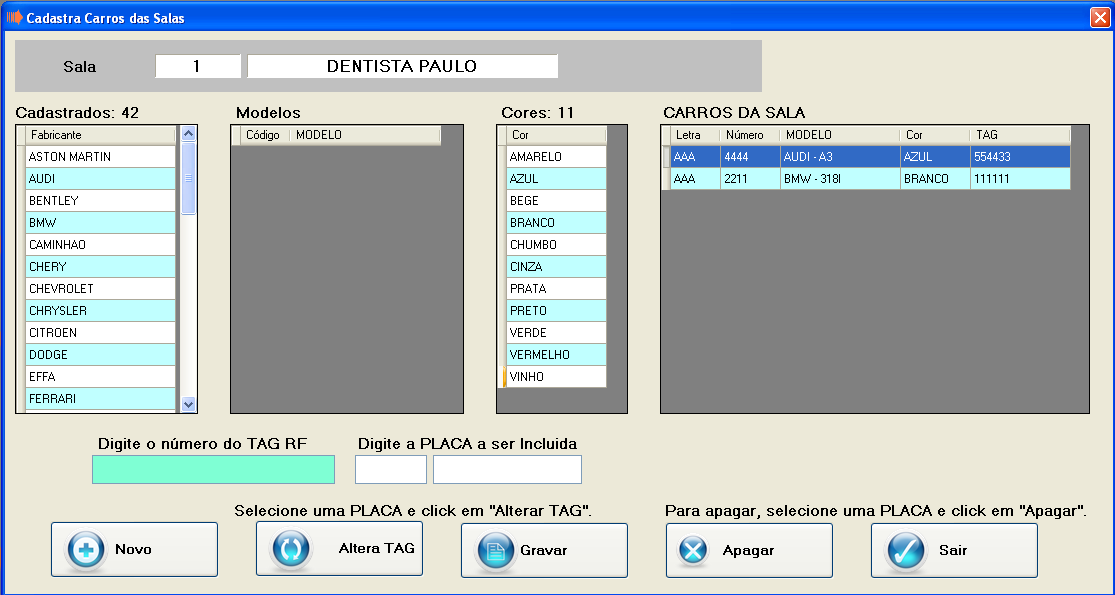Click the orange app icon in title bar
Screen dimensions: 1115x595
(14, 17)
